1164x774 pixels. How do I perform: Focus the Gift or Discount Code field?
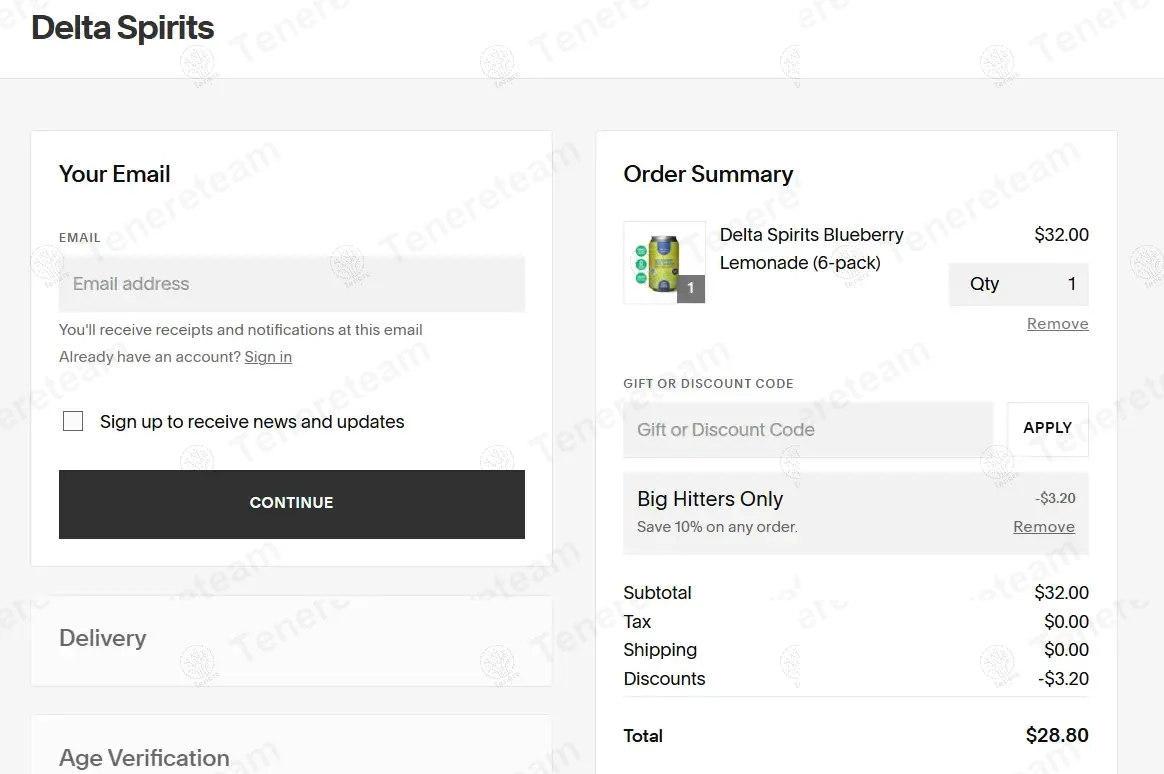808,430
